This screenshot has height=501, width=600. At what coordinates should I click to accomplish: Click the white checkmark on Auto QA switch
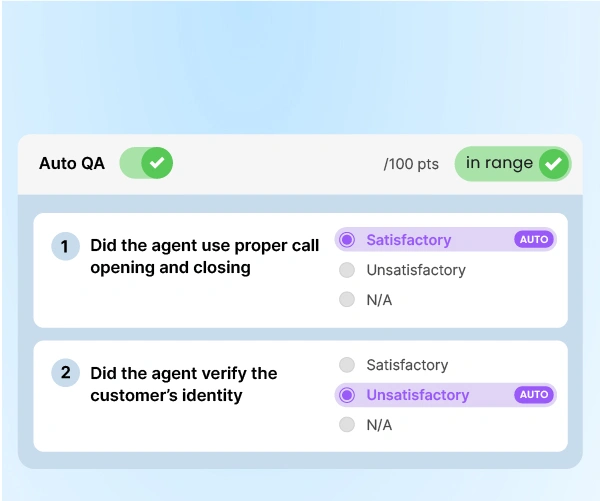click(x=157, y=163)
